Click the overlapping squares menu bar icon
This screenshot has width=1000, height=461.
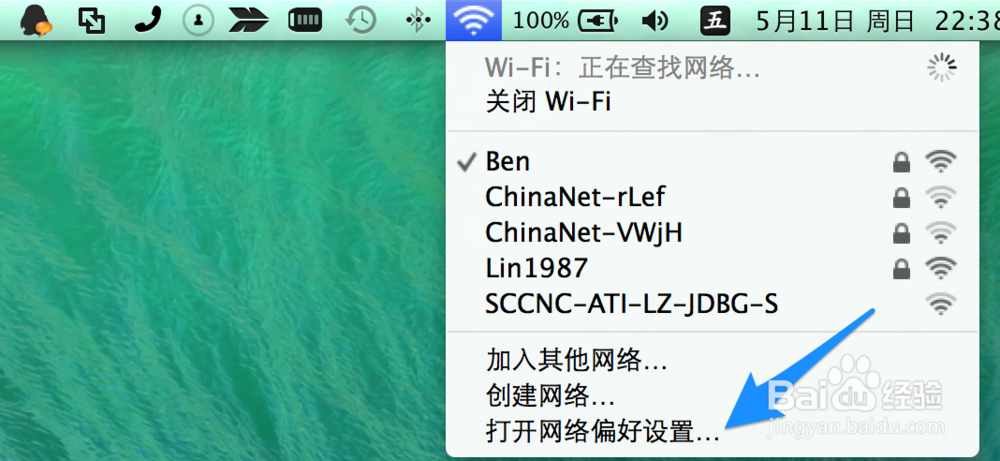(x=92, y=20)
